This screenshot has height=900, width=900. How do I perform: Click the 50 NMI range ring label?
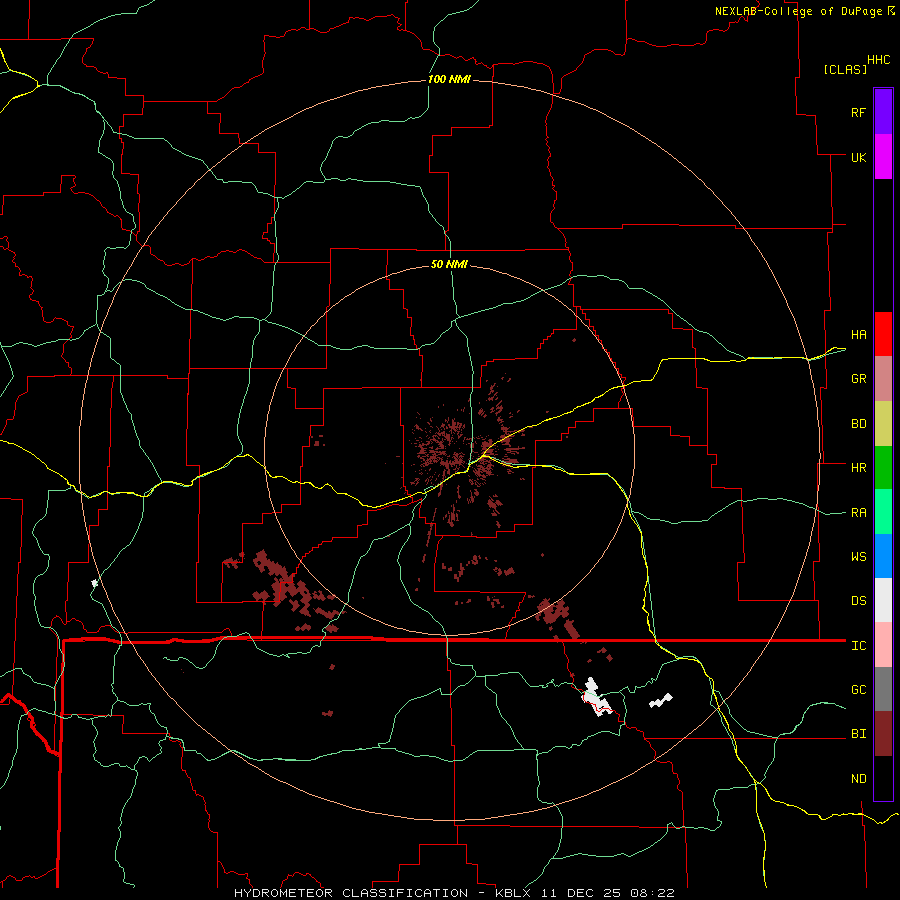coord(449,264)
